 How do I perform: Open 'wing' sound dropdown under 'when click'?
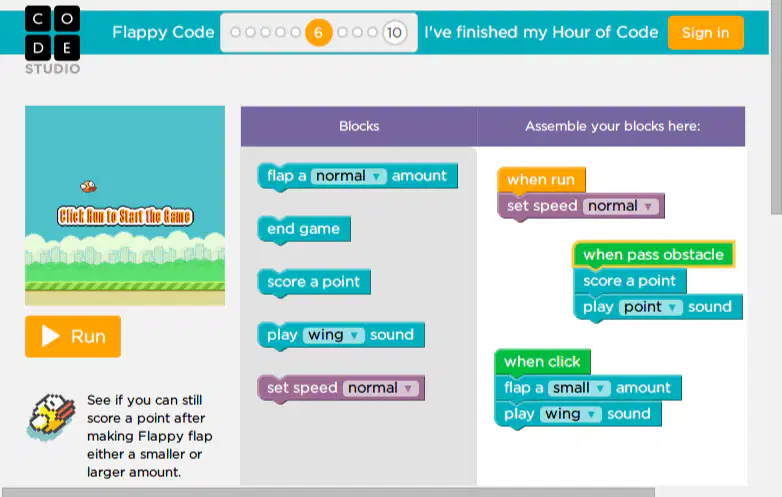click(571, 414)
